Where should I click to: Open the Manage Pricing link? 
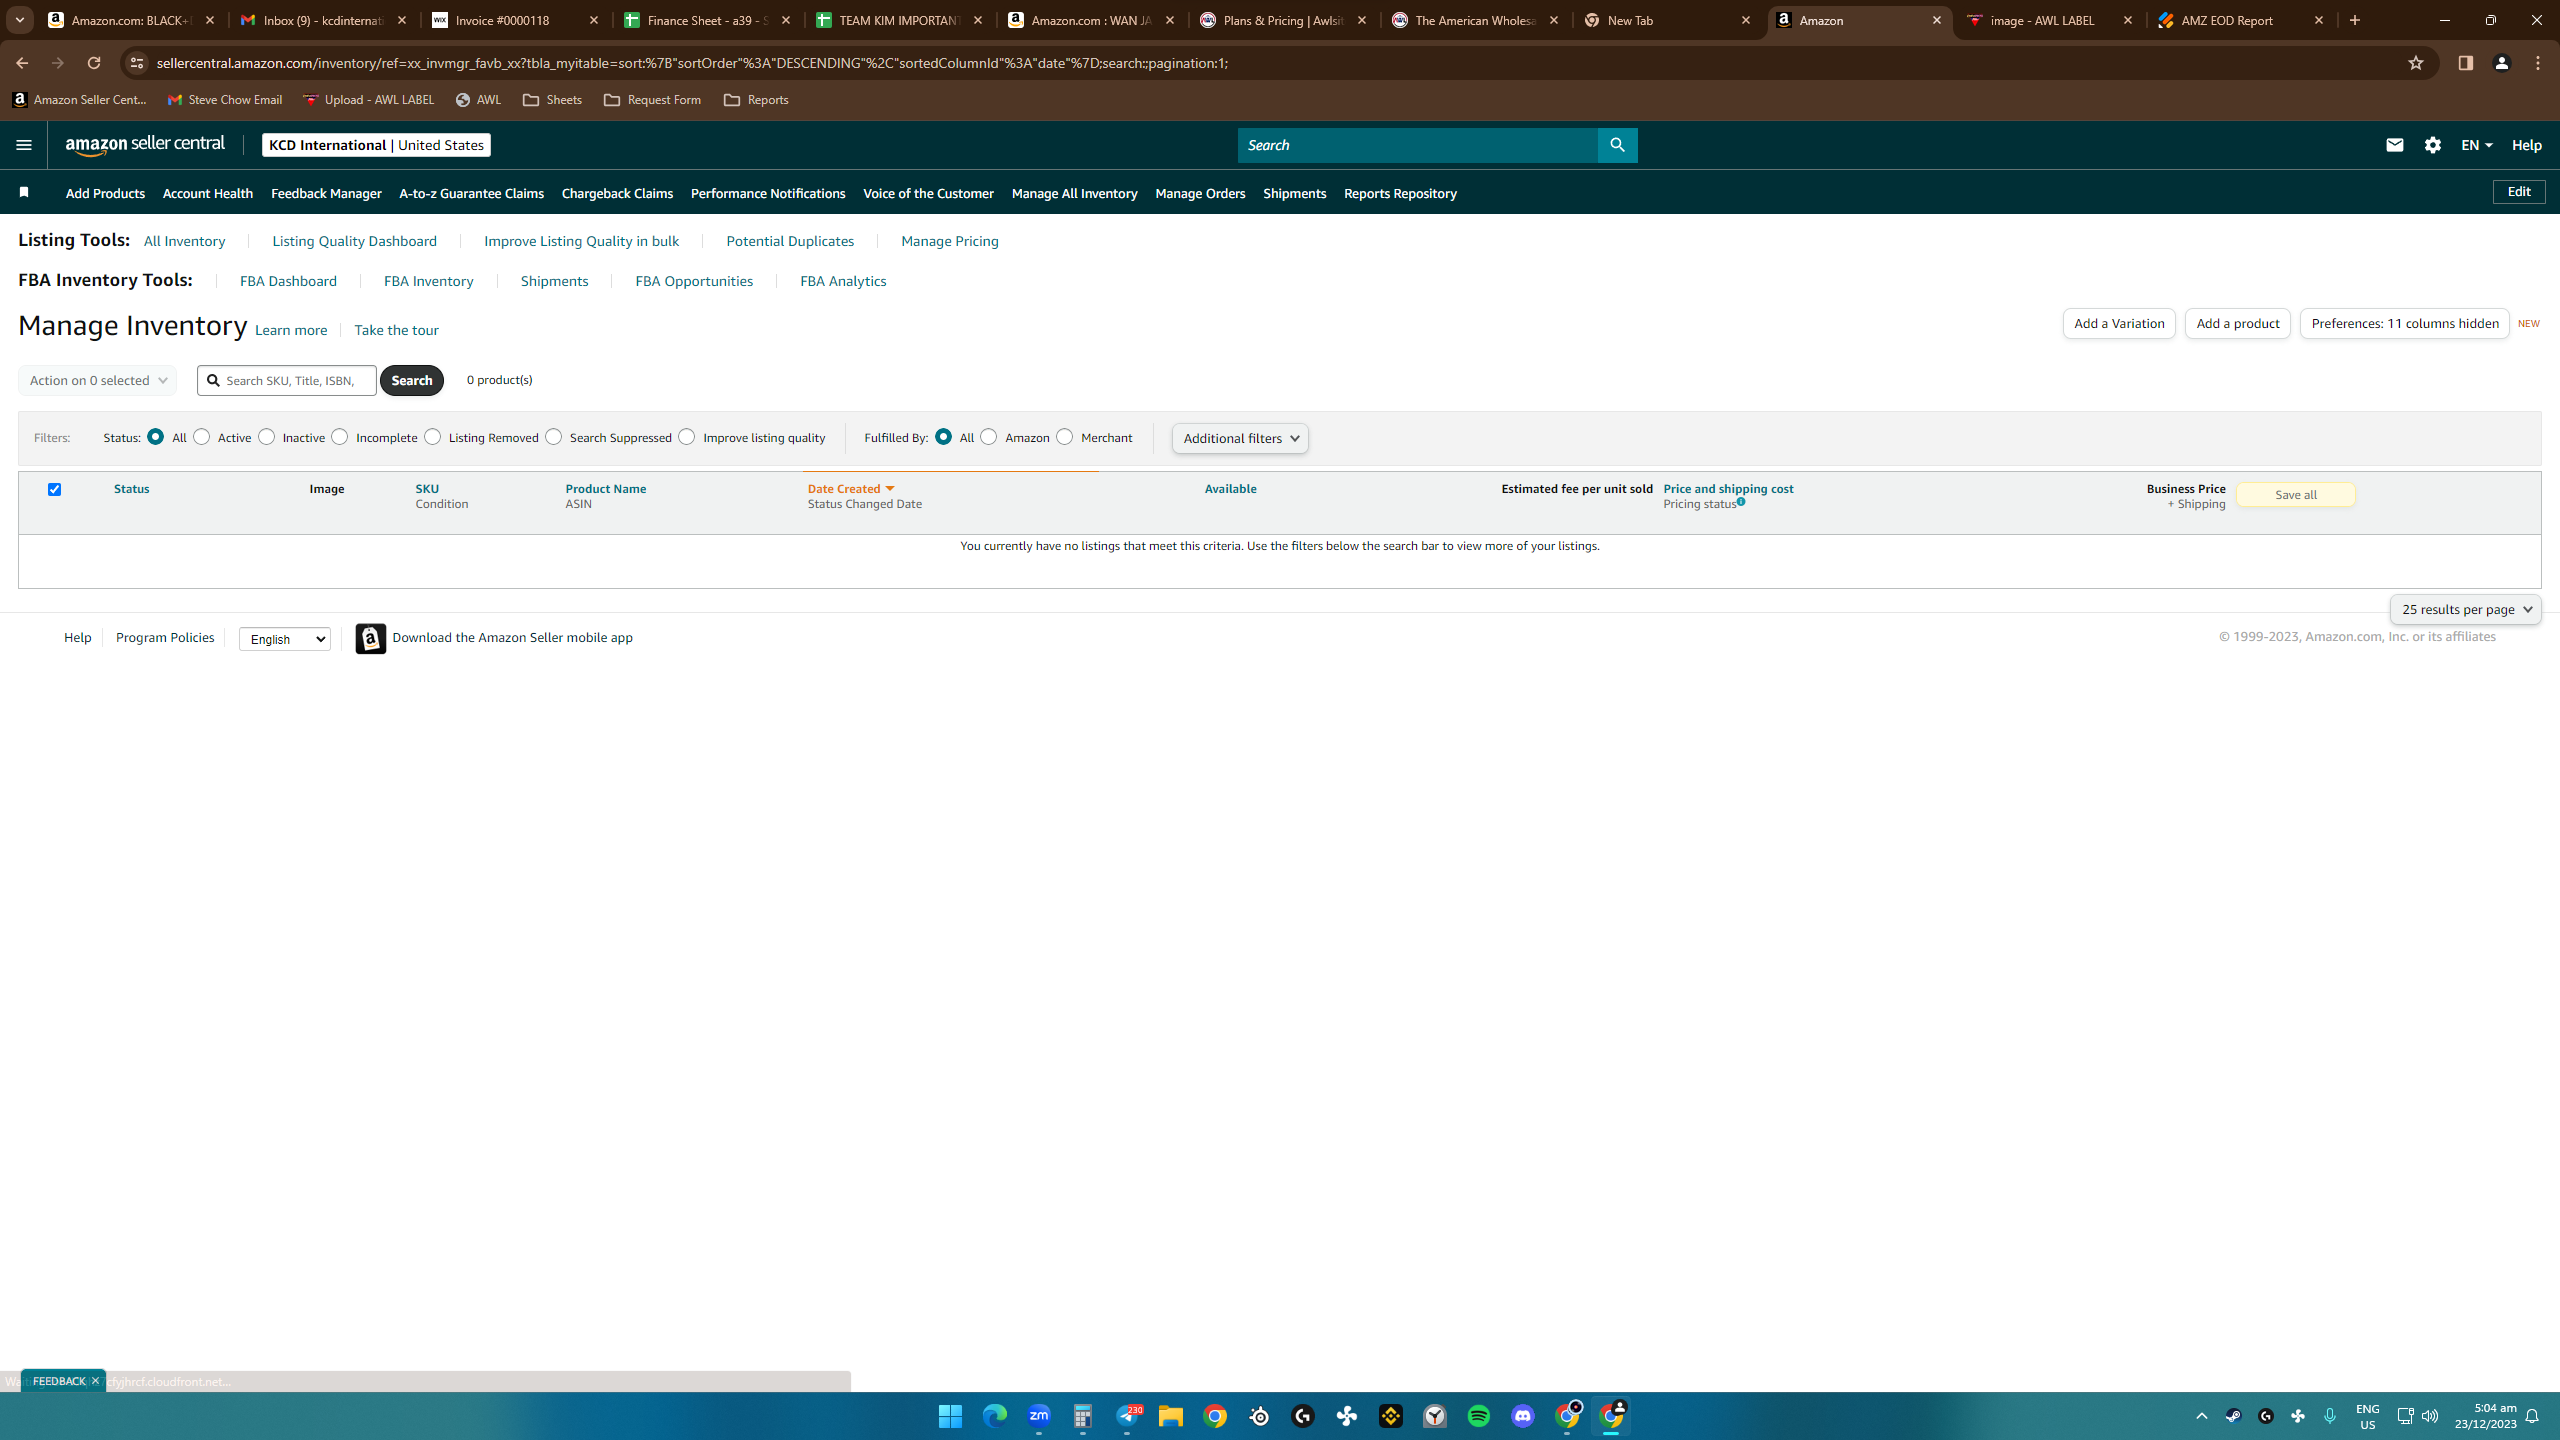pyautogui.click(x=950, y=241)
